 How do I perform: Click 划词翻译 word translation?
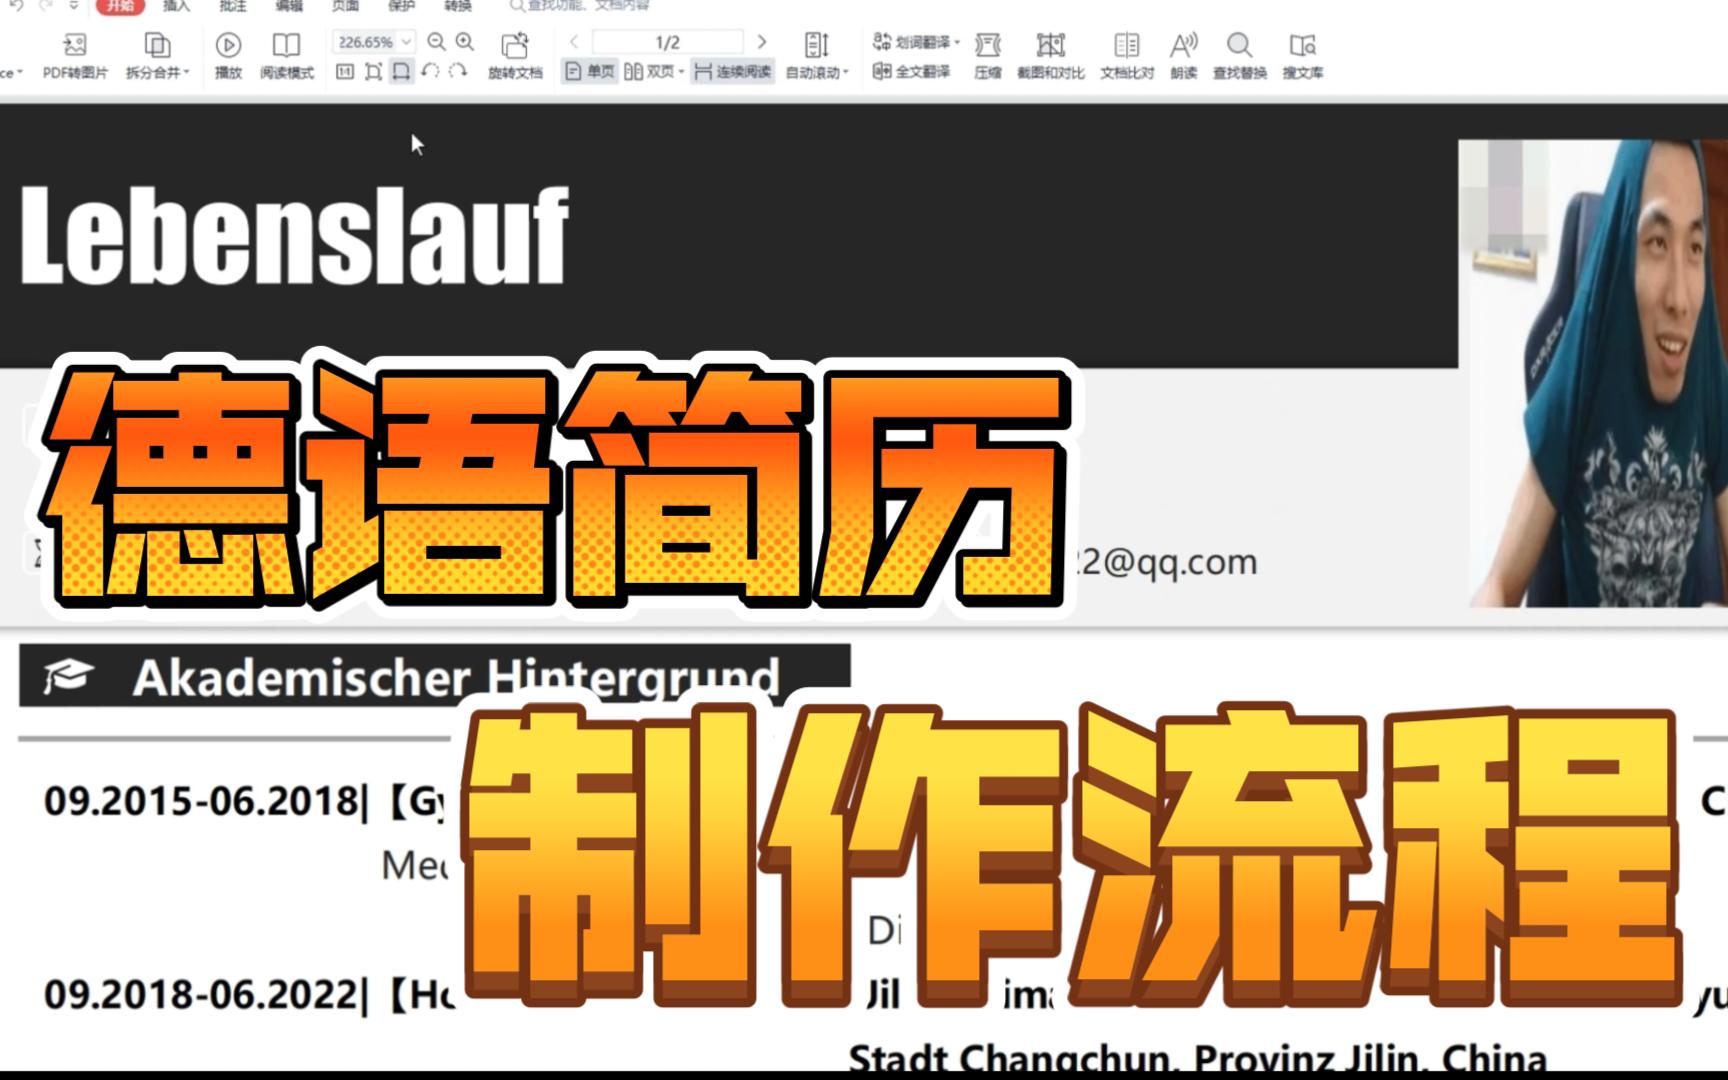tap(911, 42)
